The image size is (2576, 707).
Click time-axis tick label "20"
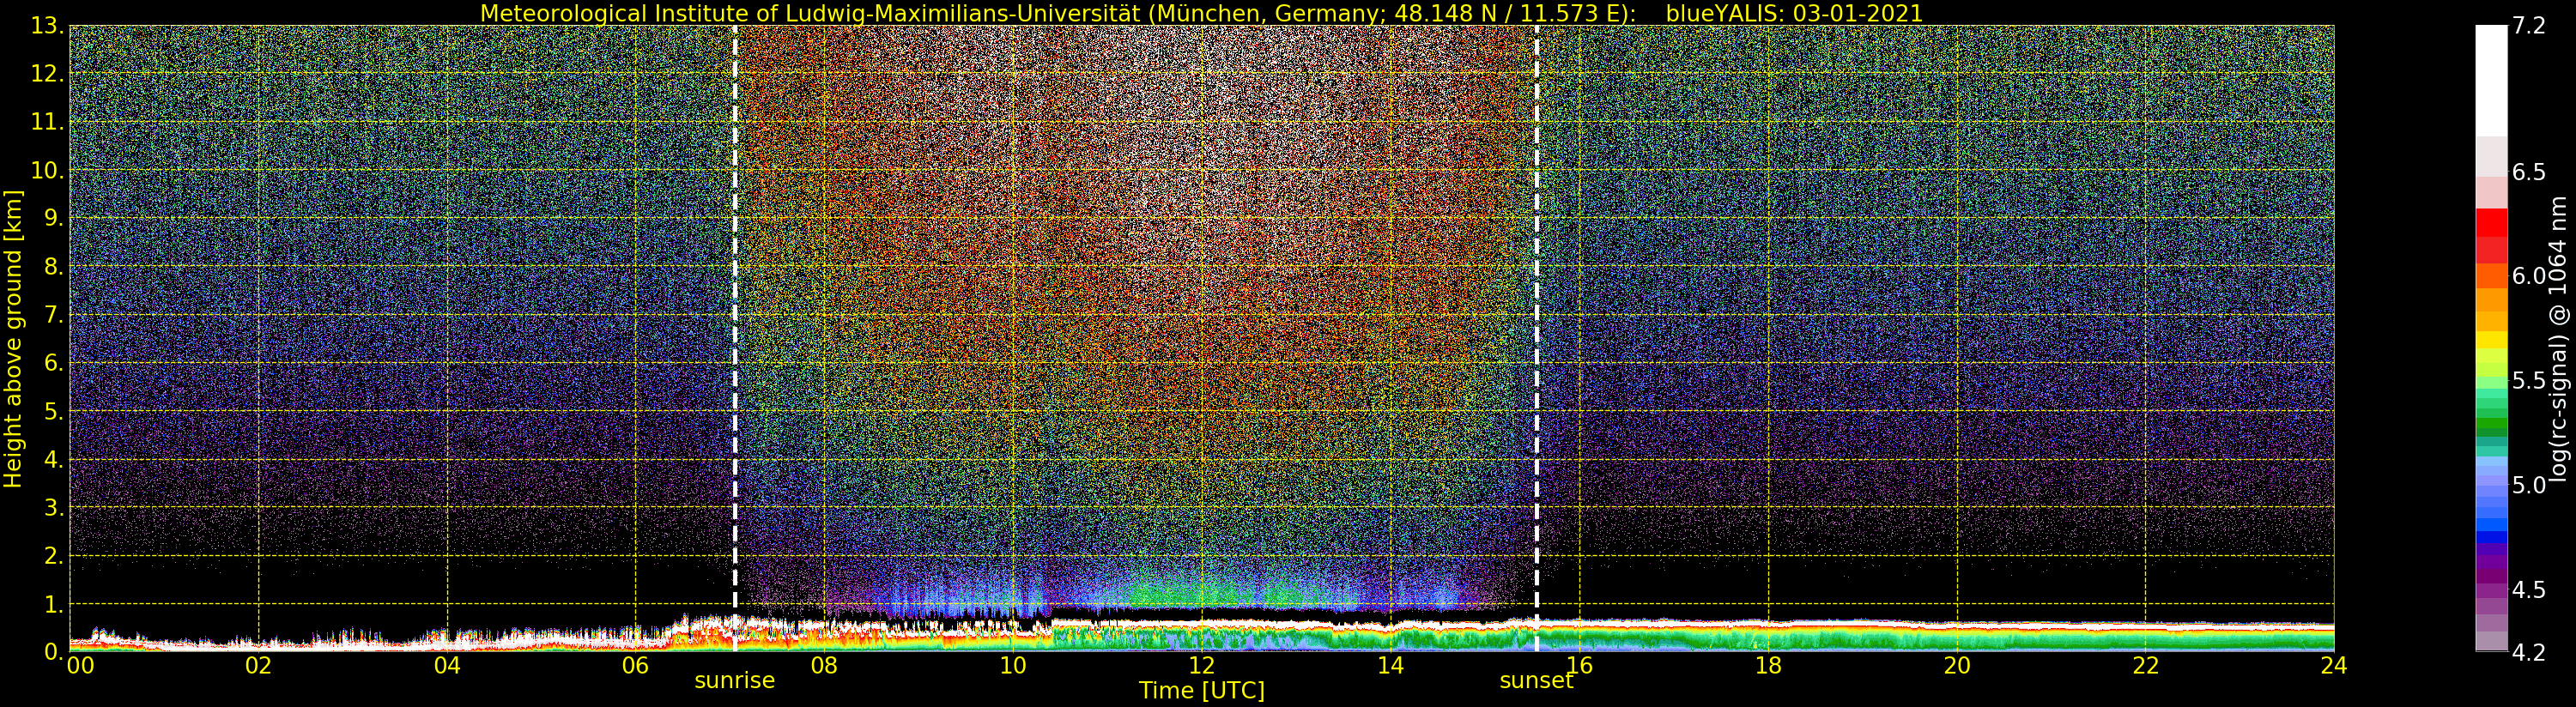[x=1957, y=666]
